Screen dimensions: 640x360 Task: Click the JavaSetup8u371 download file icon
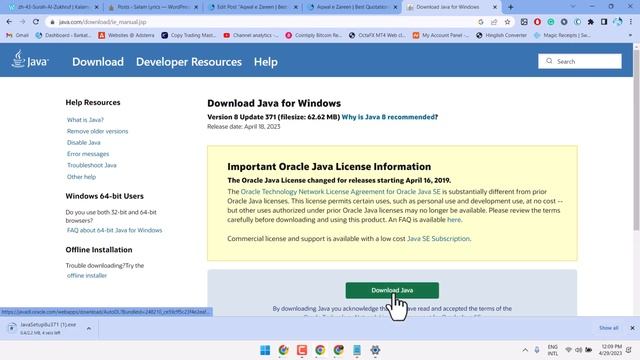tap(12, 327)
